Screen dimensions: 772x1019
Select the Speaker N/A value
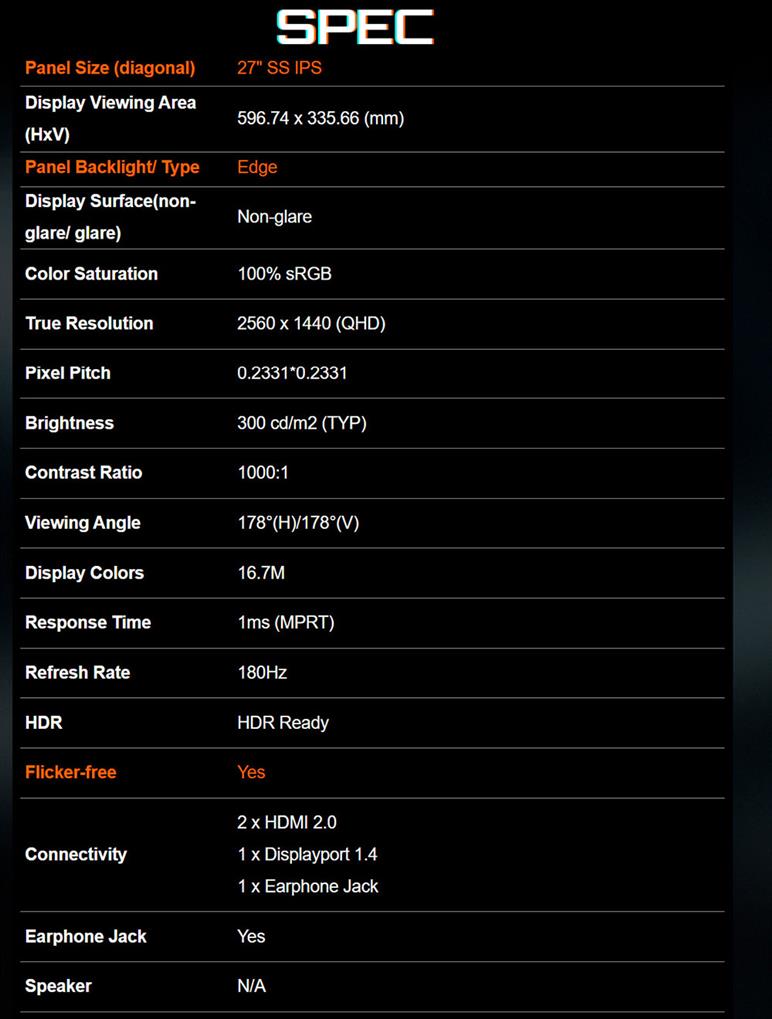tap(251, 986)
